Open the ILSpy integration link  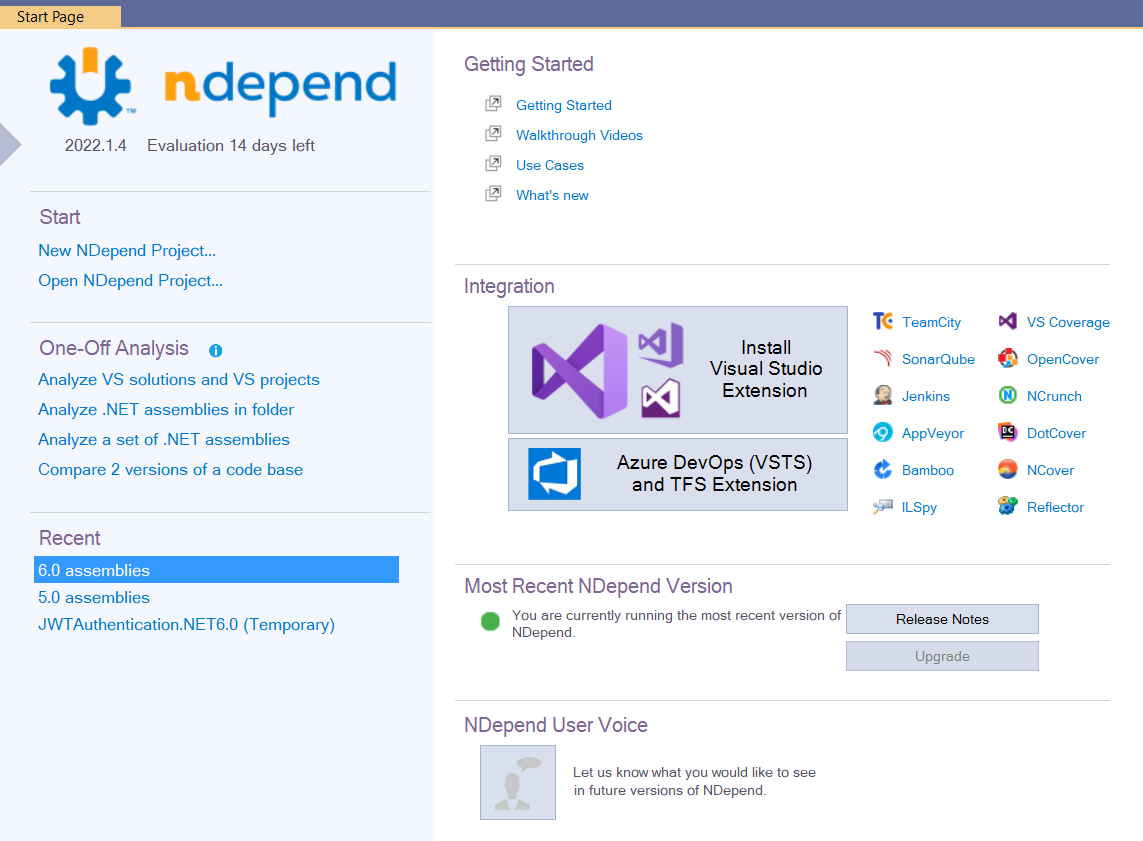[918, 507]
